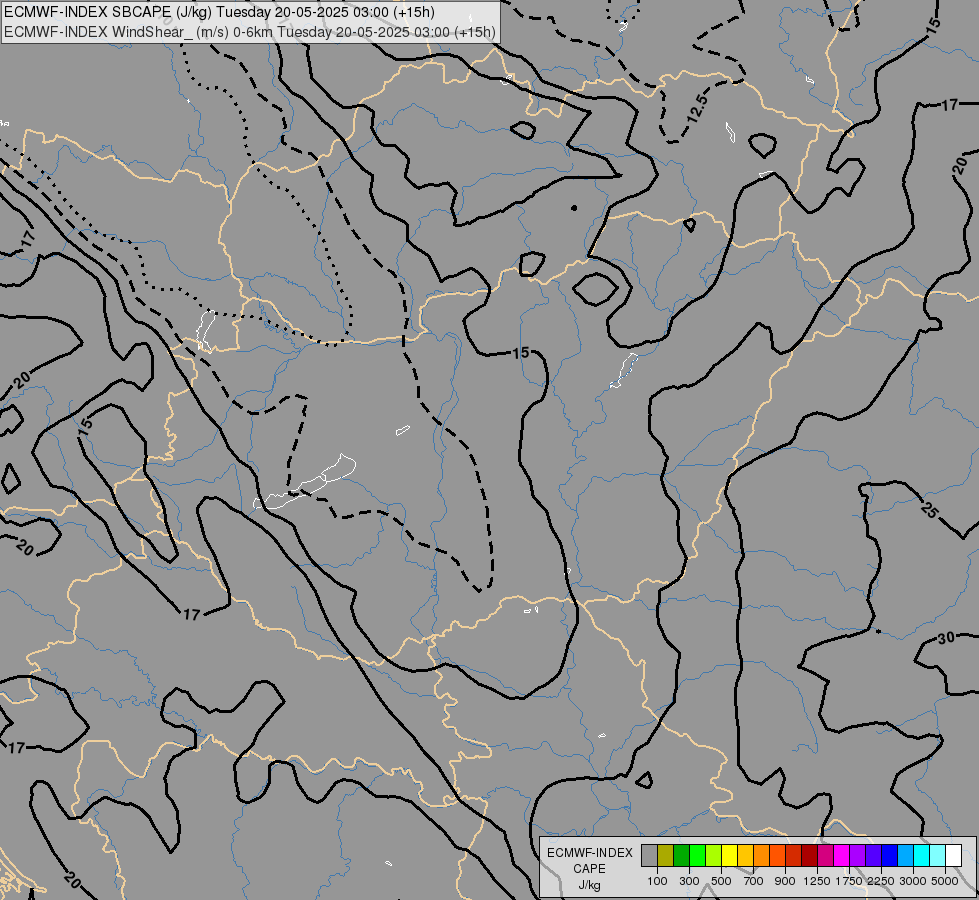Viewport: 979px width, 900px height.
Task: Click the ECMWF-INDEX legend heading
Action: pos(589,853)
